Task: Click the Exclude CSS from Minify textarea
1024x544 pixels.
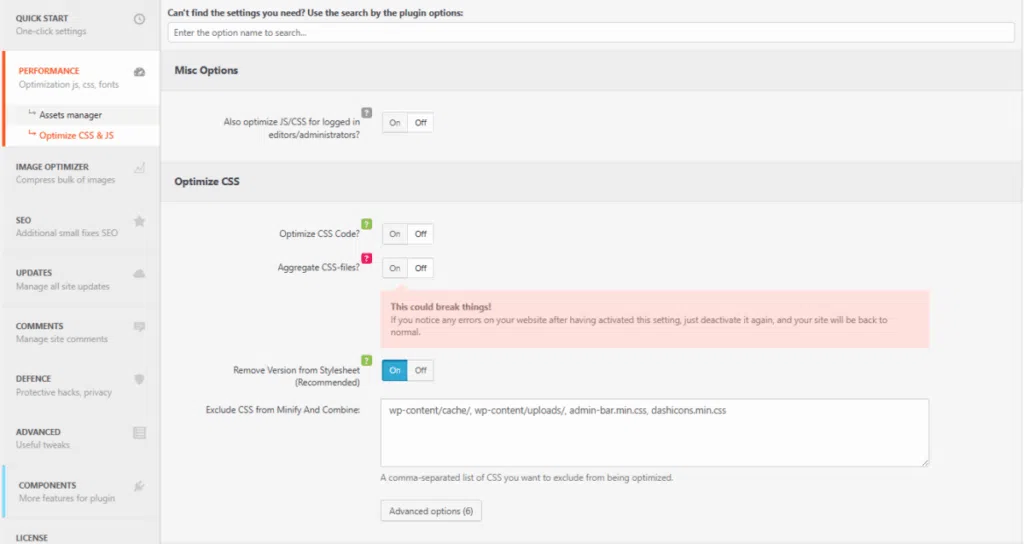Action: pos(654,432)
